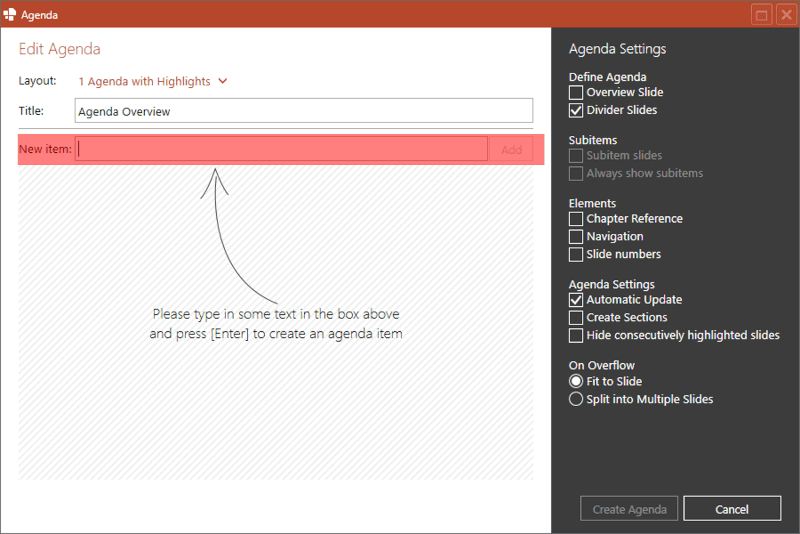Close the Agenda dialog window
Screen dimensions: 800x534
tap(785, 15)
